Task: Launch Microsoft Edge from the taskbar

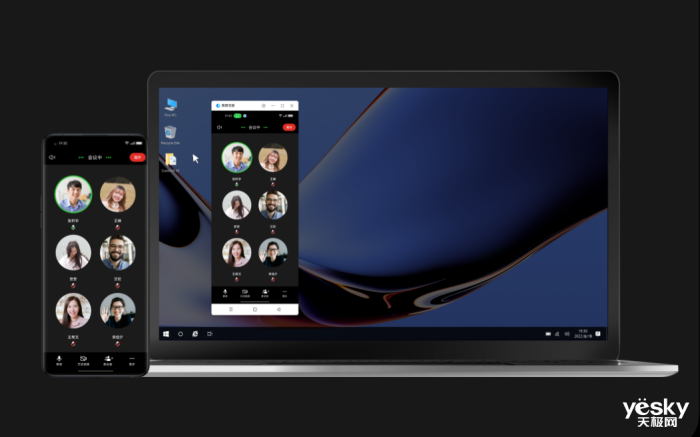Action: click(x=195, y=333)
